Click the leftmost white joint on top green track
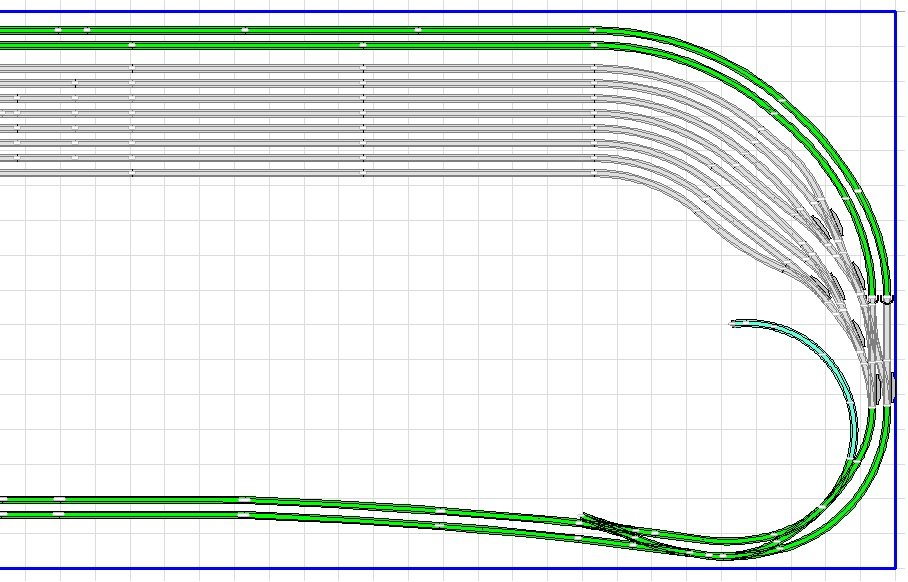Screen dimensions: 908x582 [57, 30]
